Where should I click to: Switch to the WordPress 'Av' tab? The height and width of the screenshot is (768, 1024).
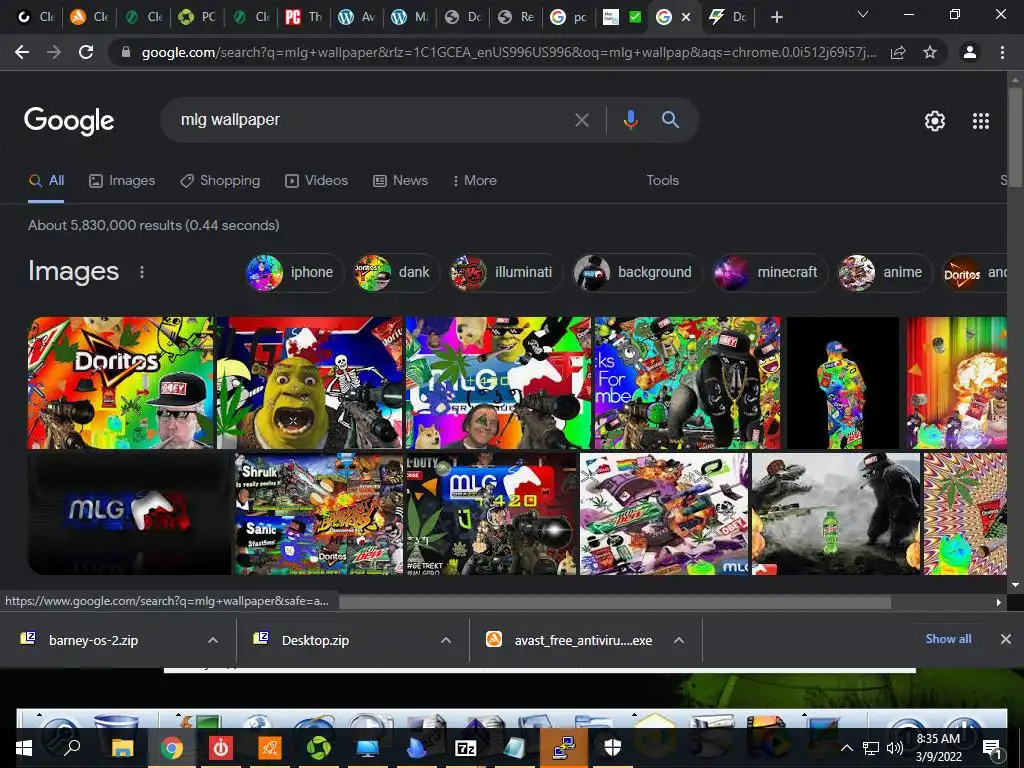357,18
